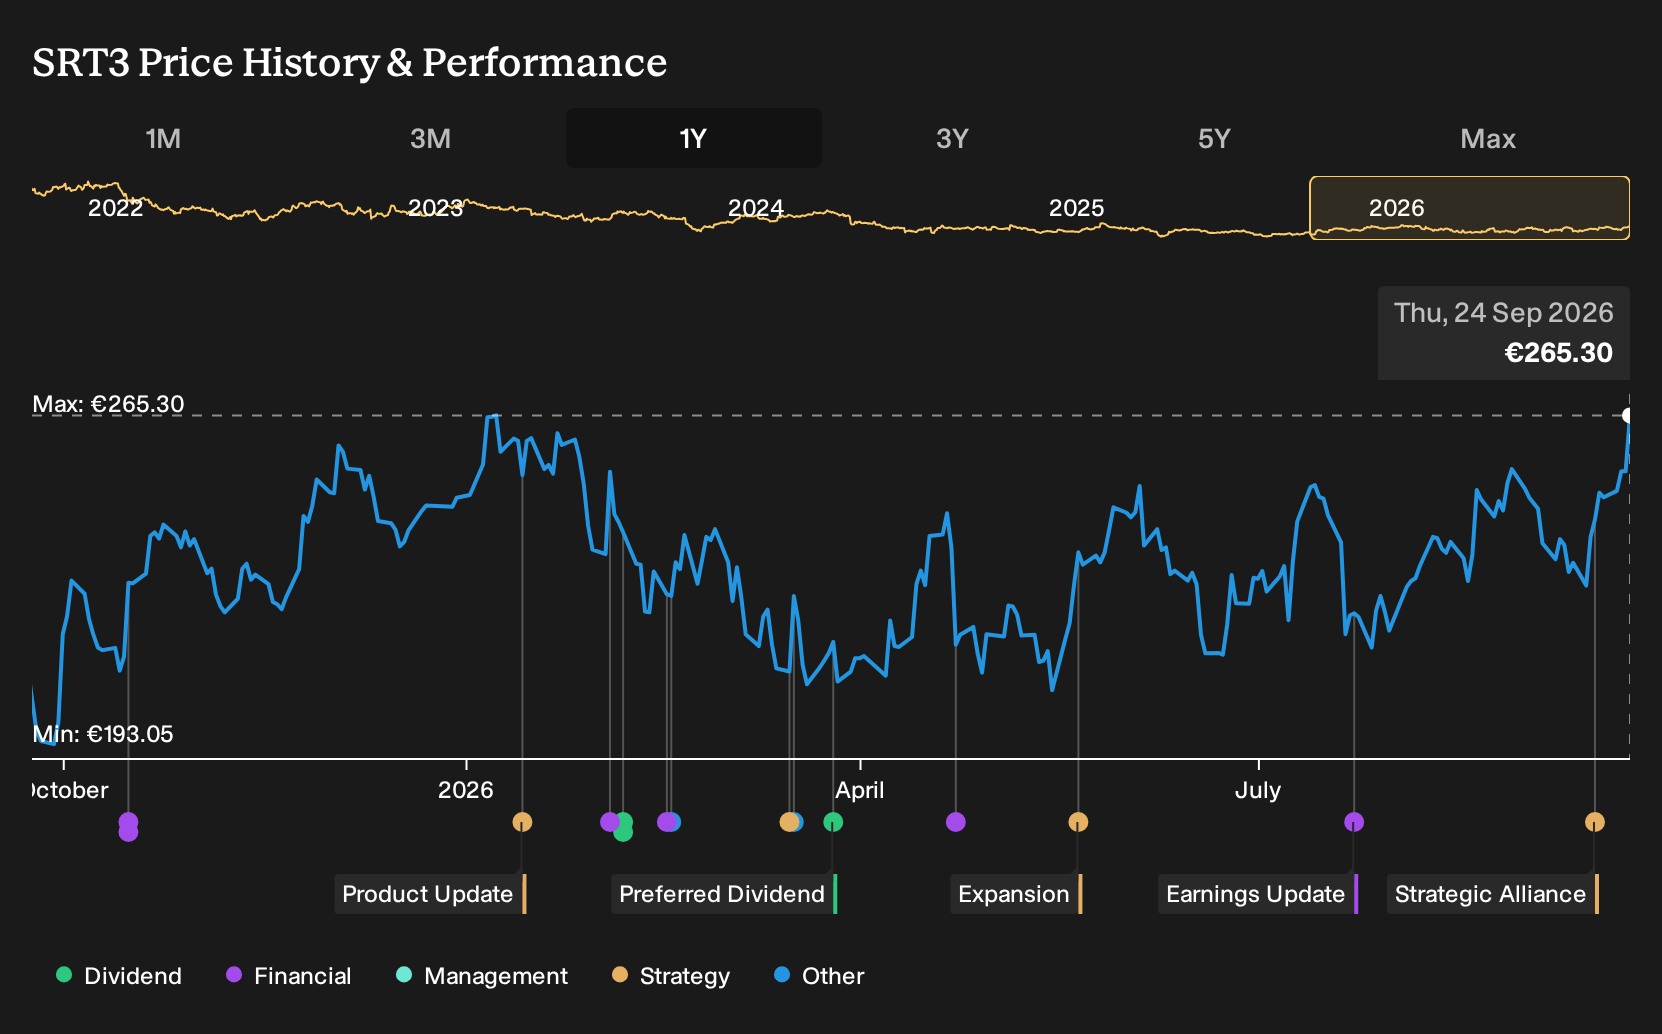Image resolution: width=1662 pixels, height=1034 pixels.
Task: Click the orange strategy marker above Expansion
Action: pyautogui.click(x=1078, y=822)
